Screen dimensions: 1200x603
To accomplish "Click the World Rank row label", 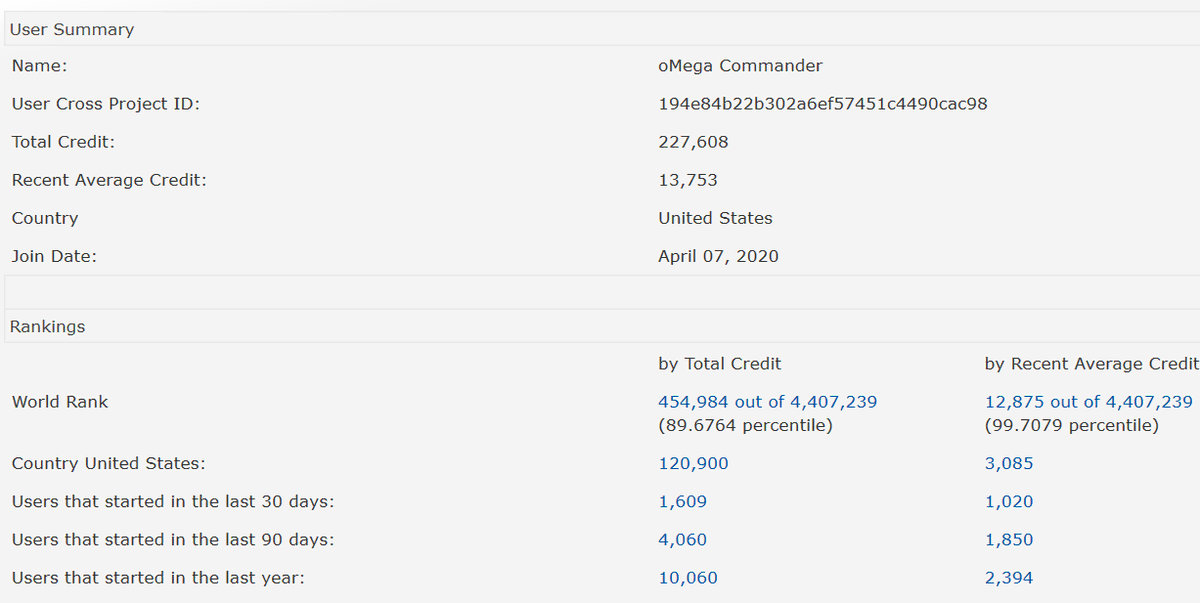I will click(60, 402).
